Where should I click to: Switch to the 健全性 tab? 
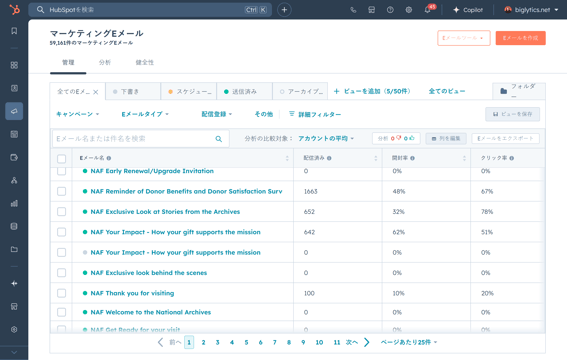(x=145, y=63)
